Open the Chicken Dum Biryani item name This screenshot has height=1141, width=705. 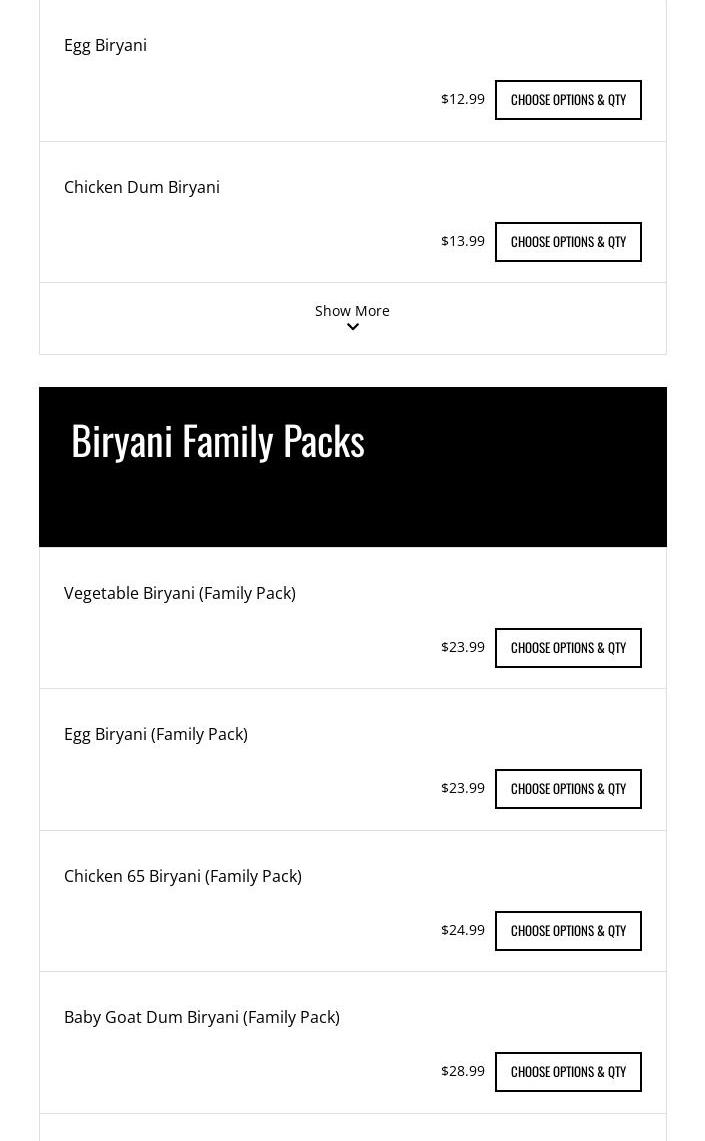tap(142, 187)
